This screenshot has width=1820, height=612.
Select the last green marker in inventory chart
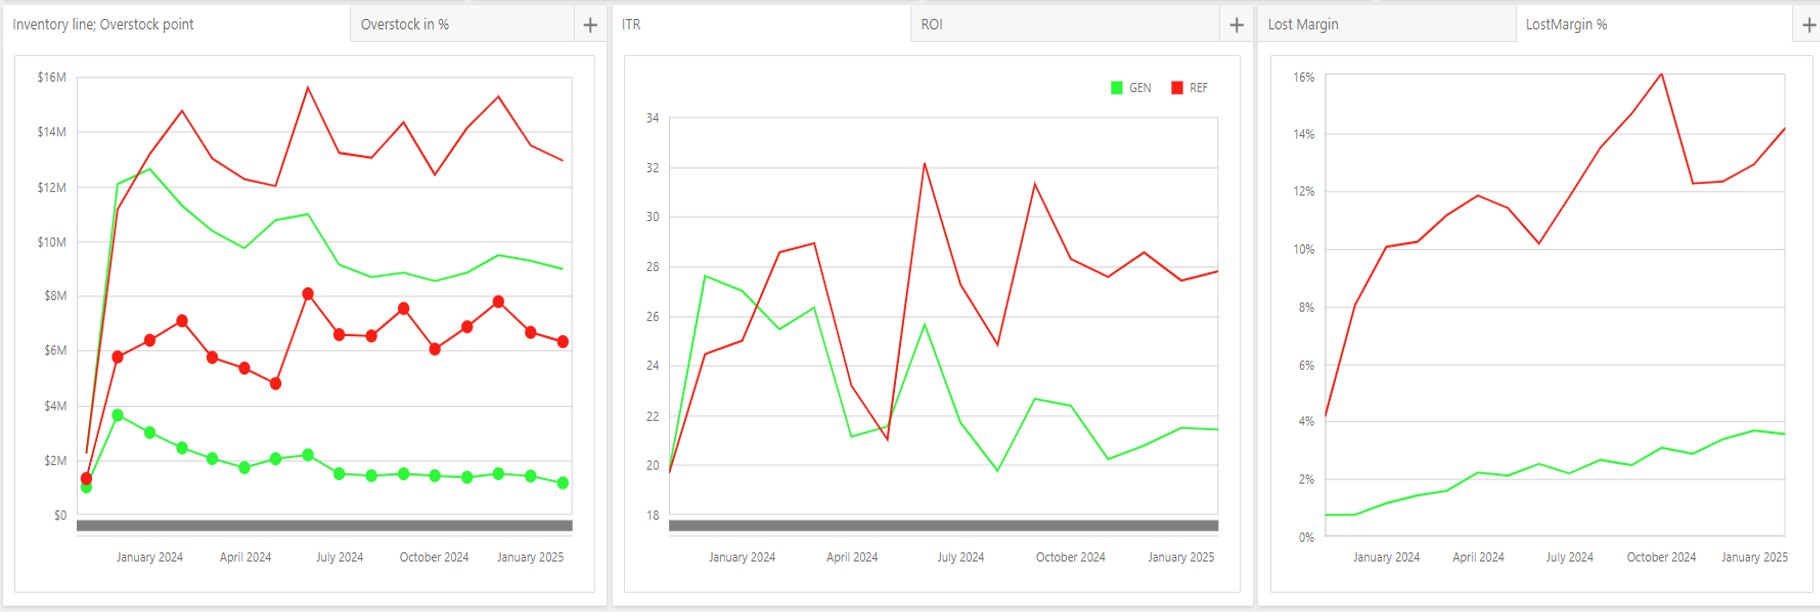563,483
